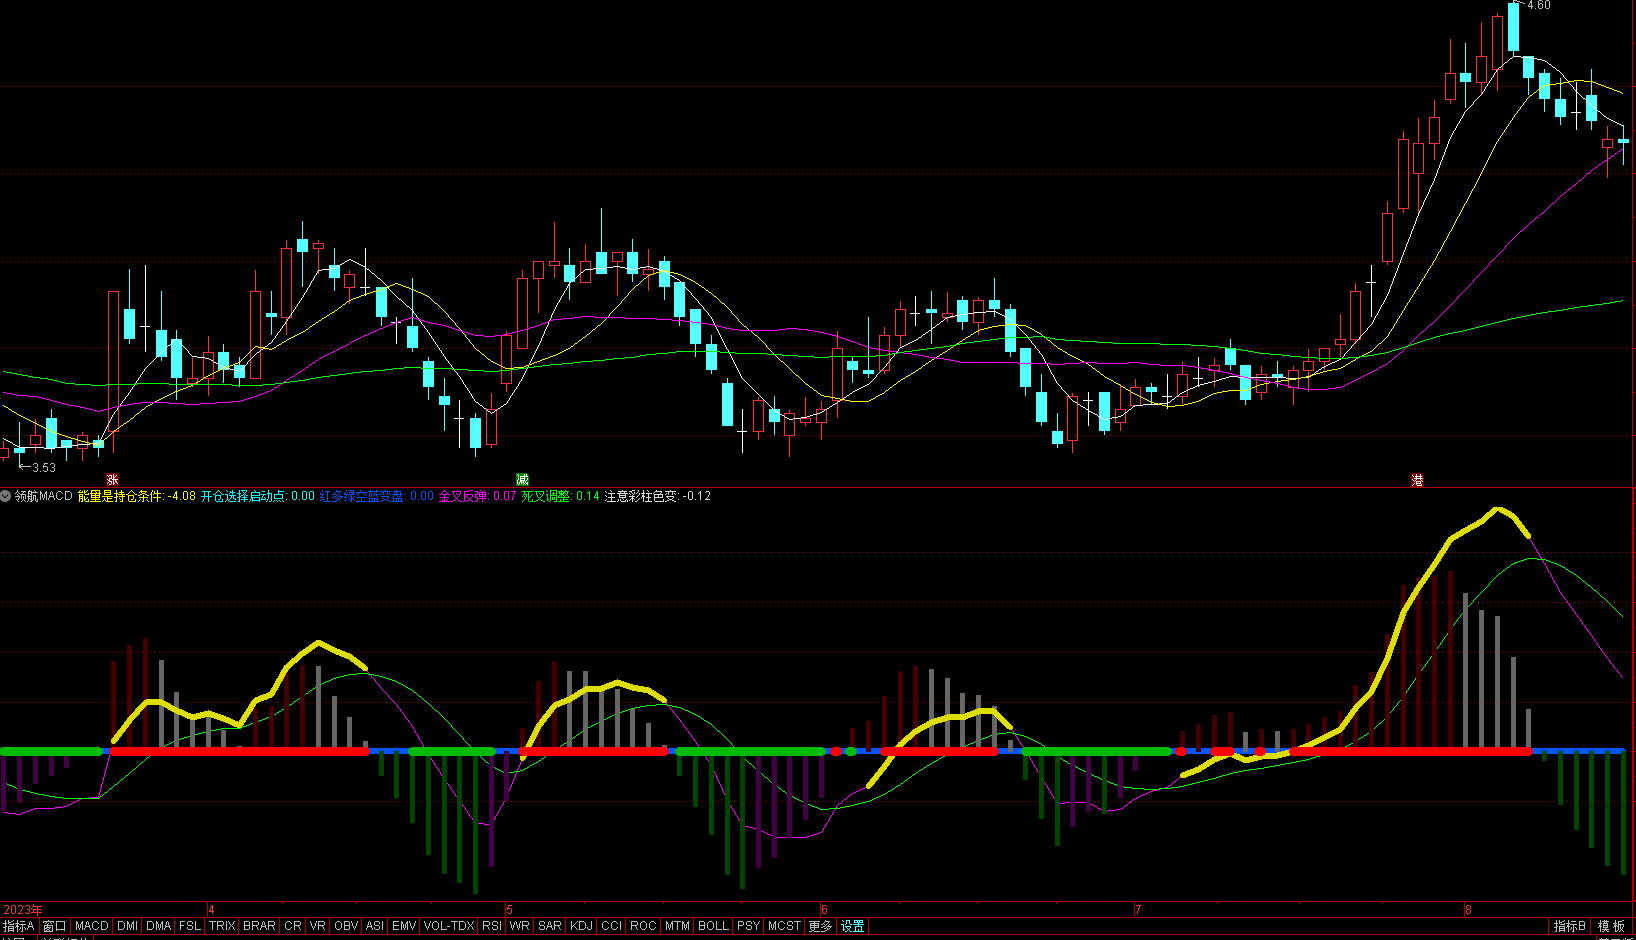1636x940 pixels.
Task: Select the VR indicator tab
Action: click(318, 926)
